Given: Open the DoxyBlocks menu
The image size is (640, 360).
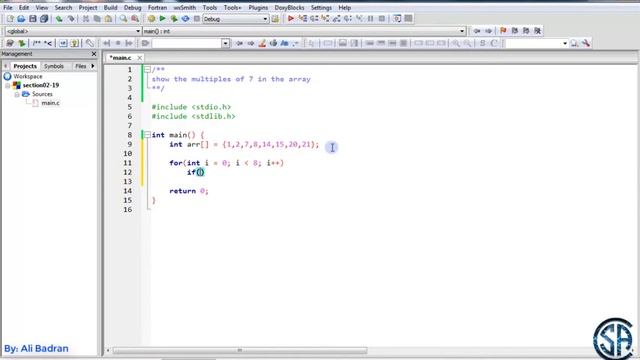Looking at the screenshot, I should coord(289,7).
